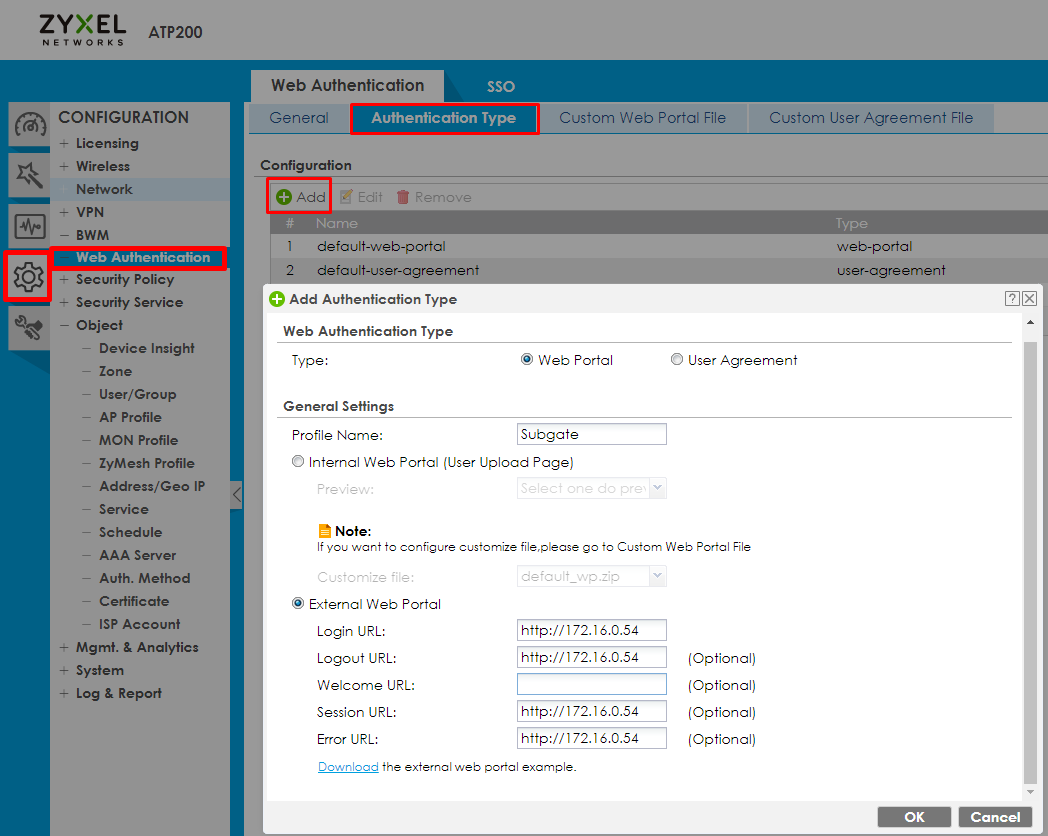The width and height of the screenshot is (1048, 836).
Task: Click the Remove trash icon
Action: [x=402, y=197]
